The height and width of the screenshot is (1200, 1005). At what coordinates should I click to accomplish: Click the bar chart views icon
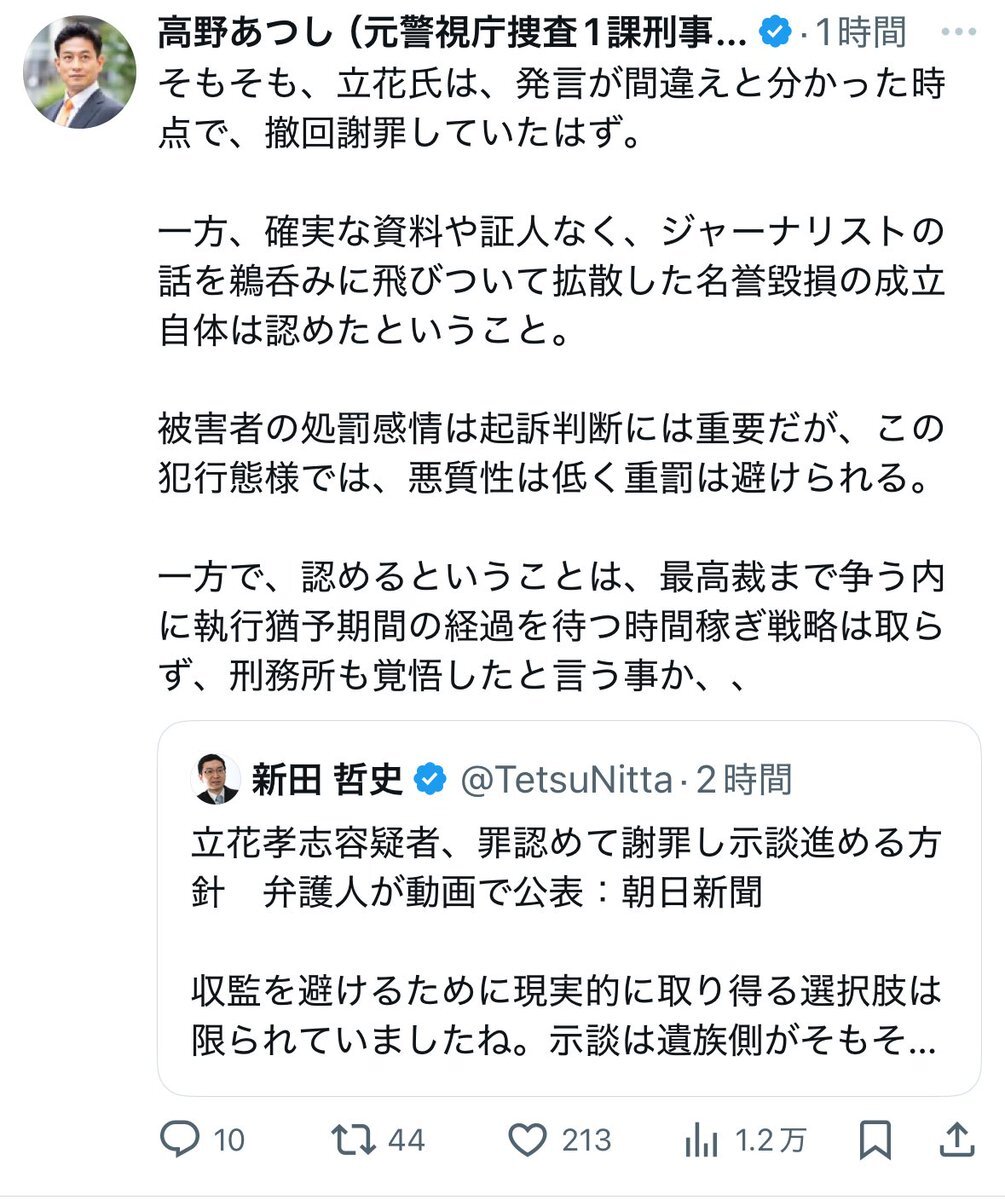702,1139
